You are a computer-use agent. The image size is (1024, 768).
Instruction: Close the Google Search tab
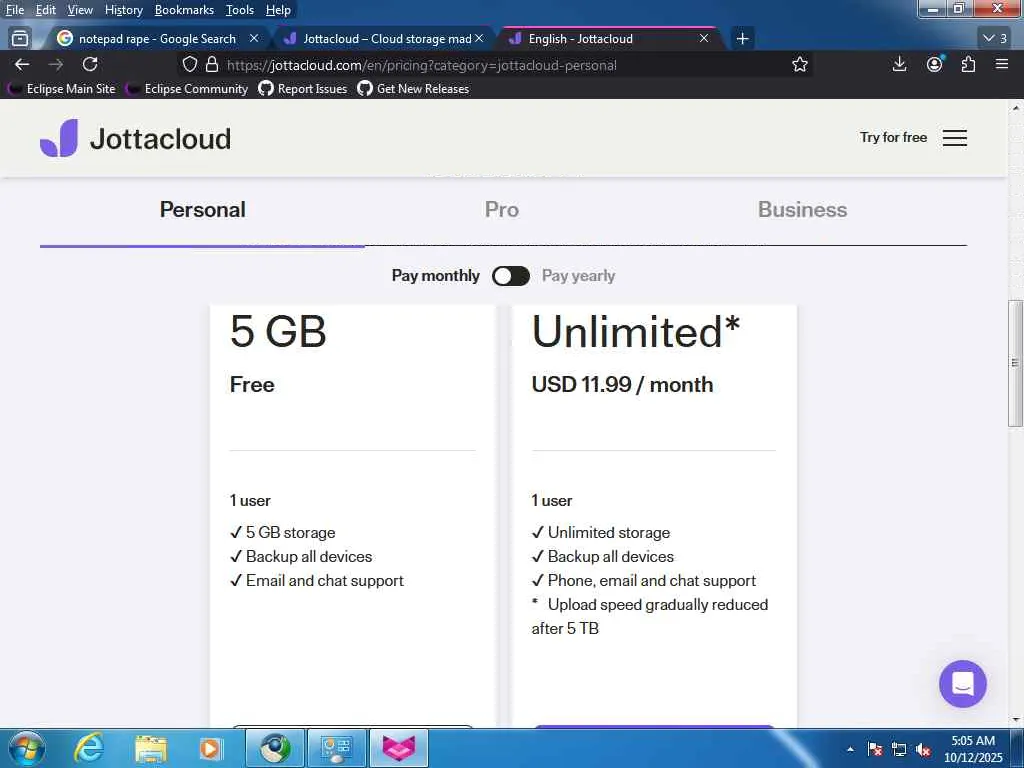tap(254, 39)
